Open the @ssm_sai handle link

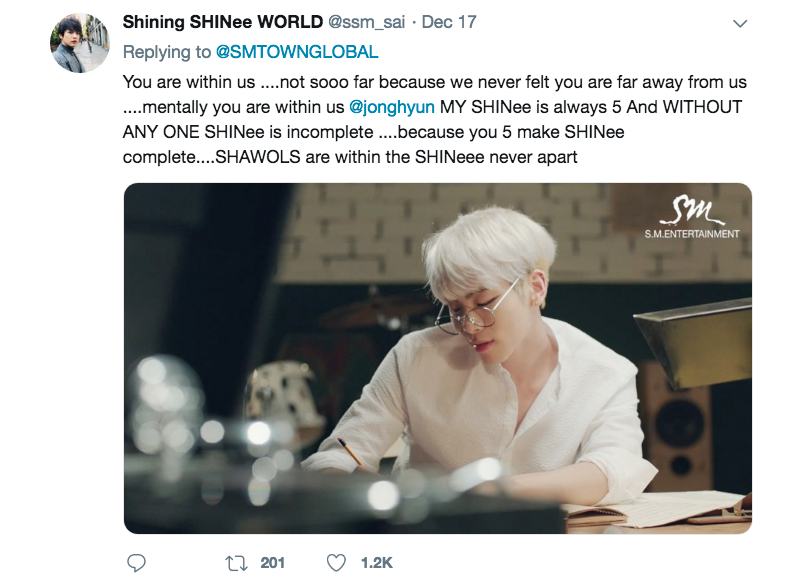coord(366,22)
